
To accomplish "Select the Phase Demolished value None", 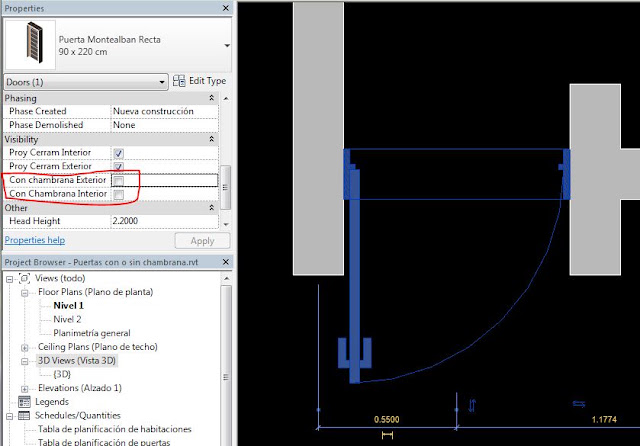I will tap(164, 125).
